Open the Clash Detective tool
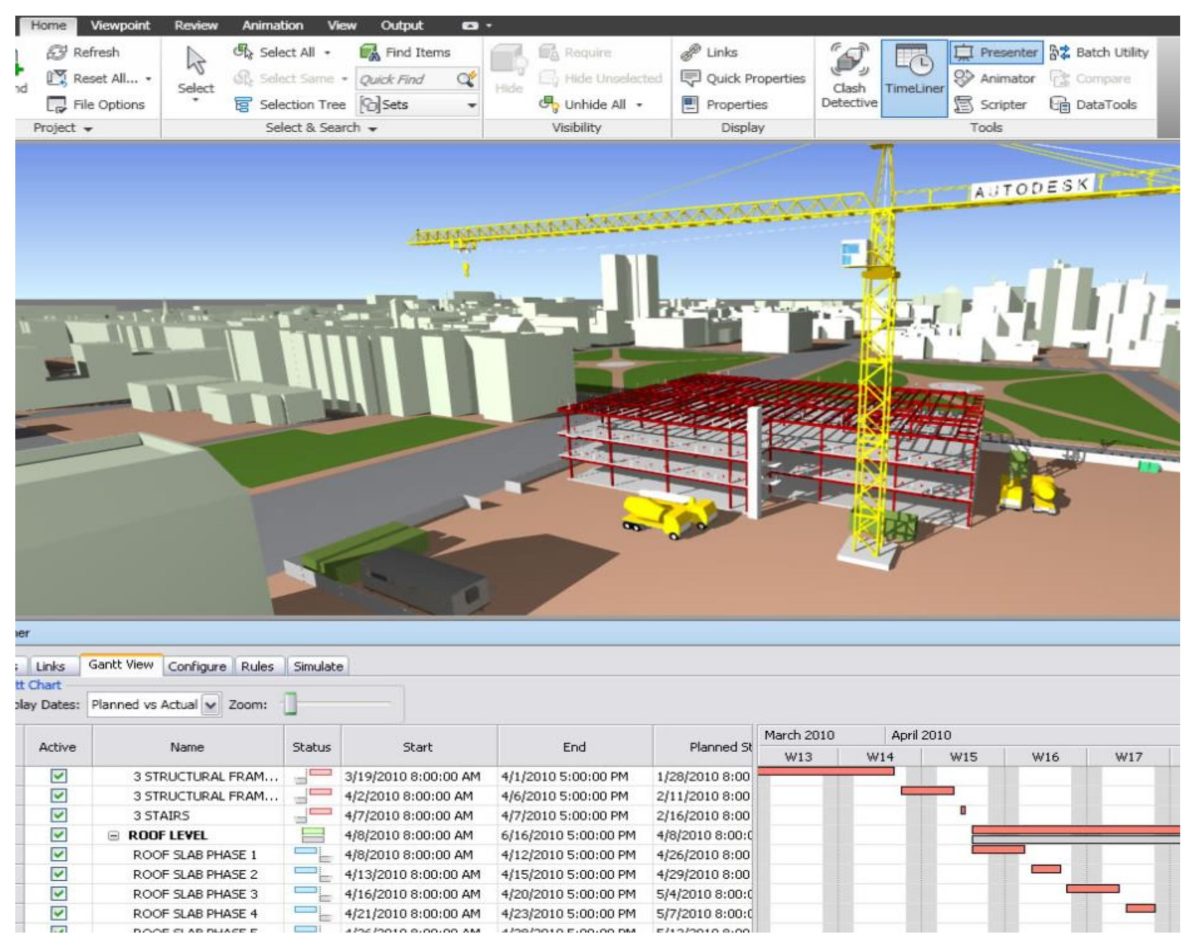 849,76
